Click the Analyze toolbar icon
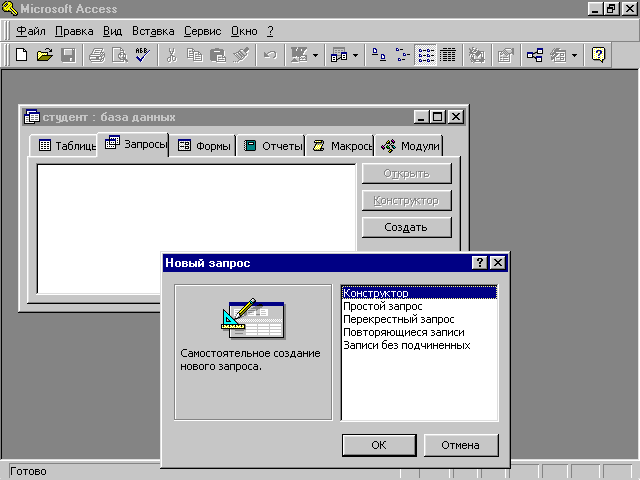Image resolution: width=640 pixels, height=480 pixels. (339, 55)
